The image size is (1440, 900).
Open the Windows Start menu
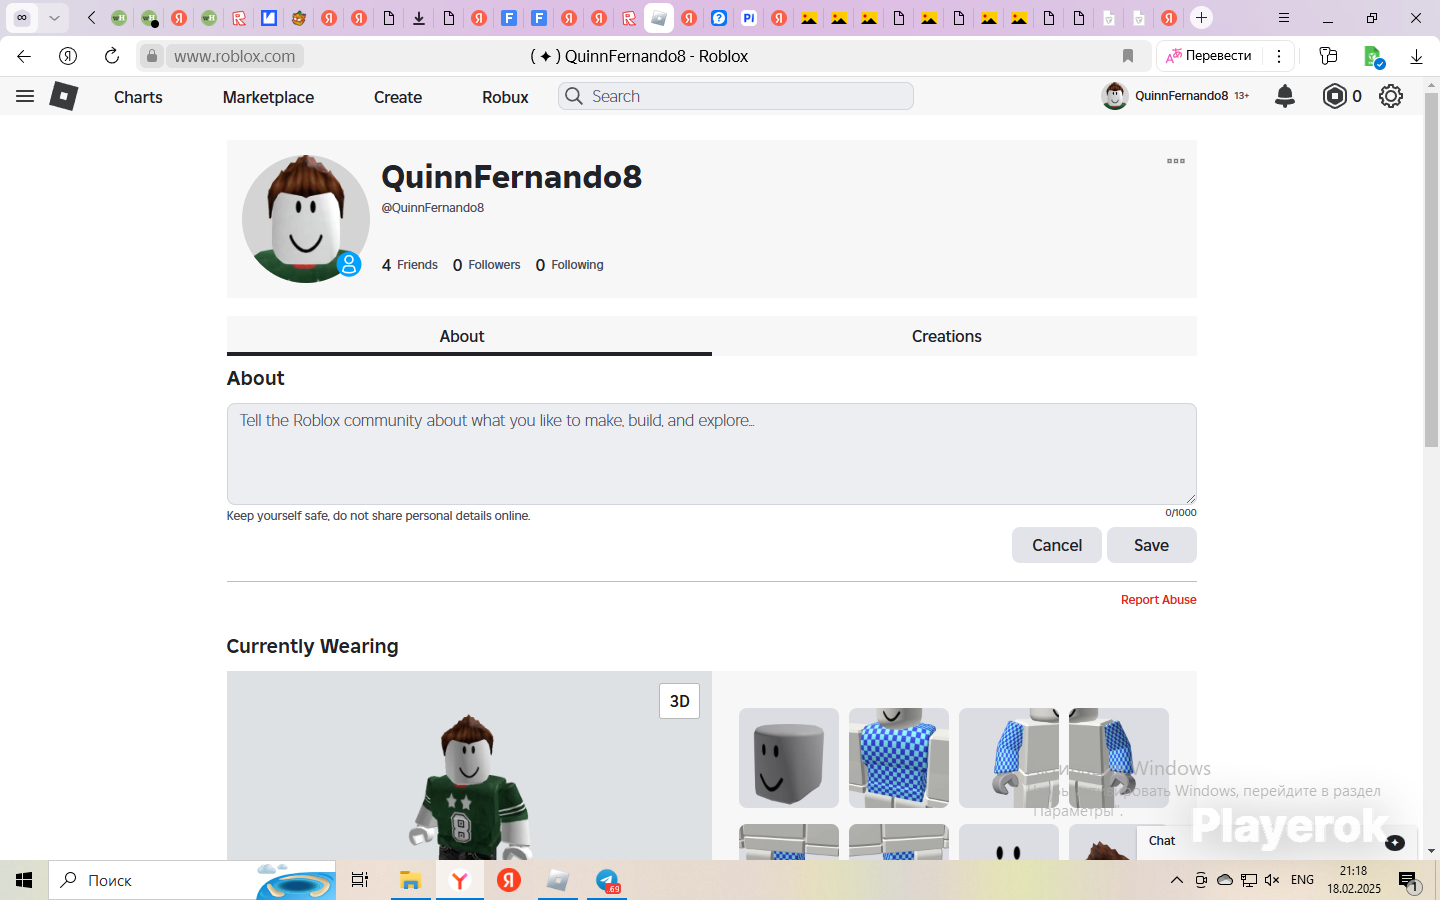[x=24, y=880]
